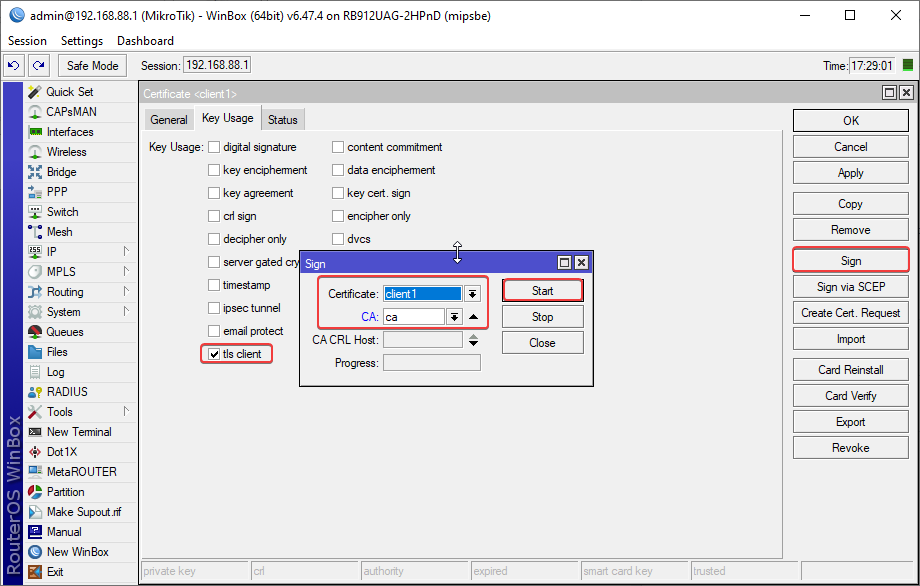Expand System submenu
Viewport: 920px width, 586px height.
pyautogui.click(x=126, y=311)
